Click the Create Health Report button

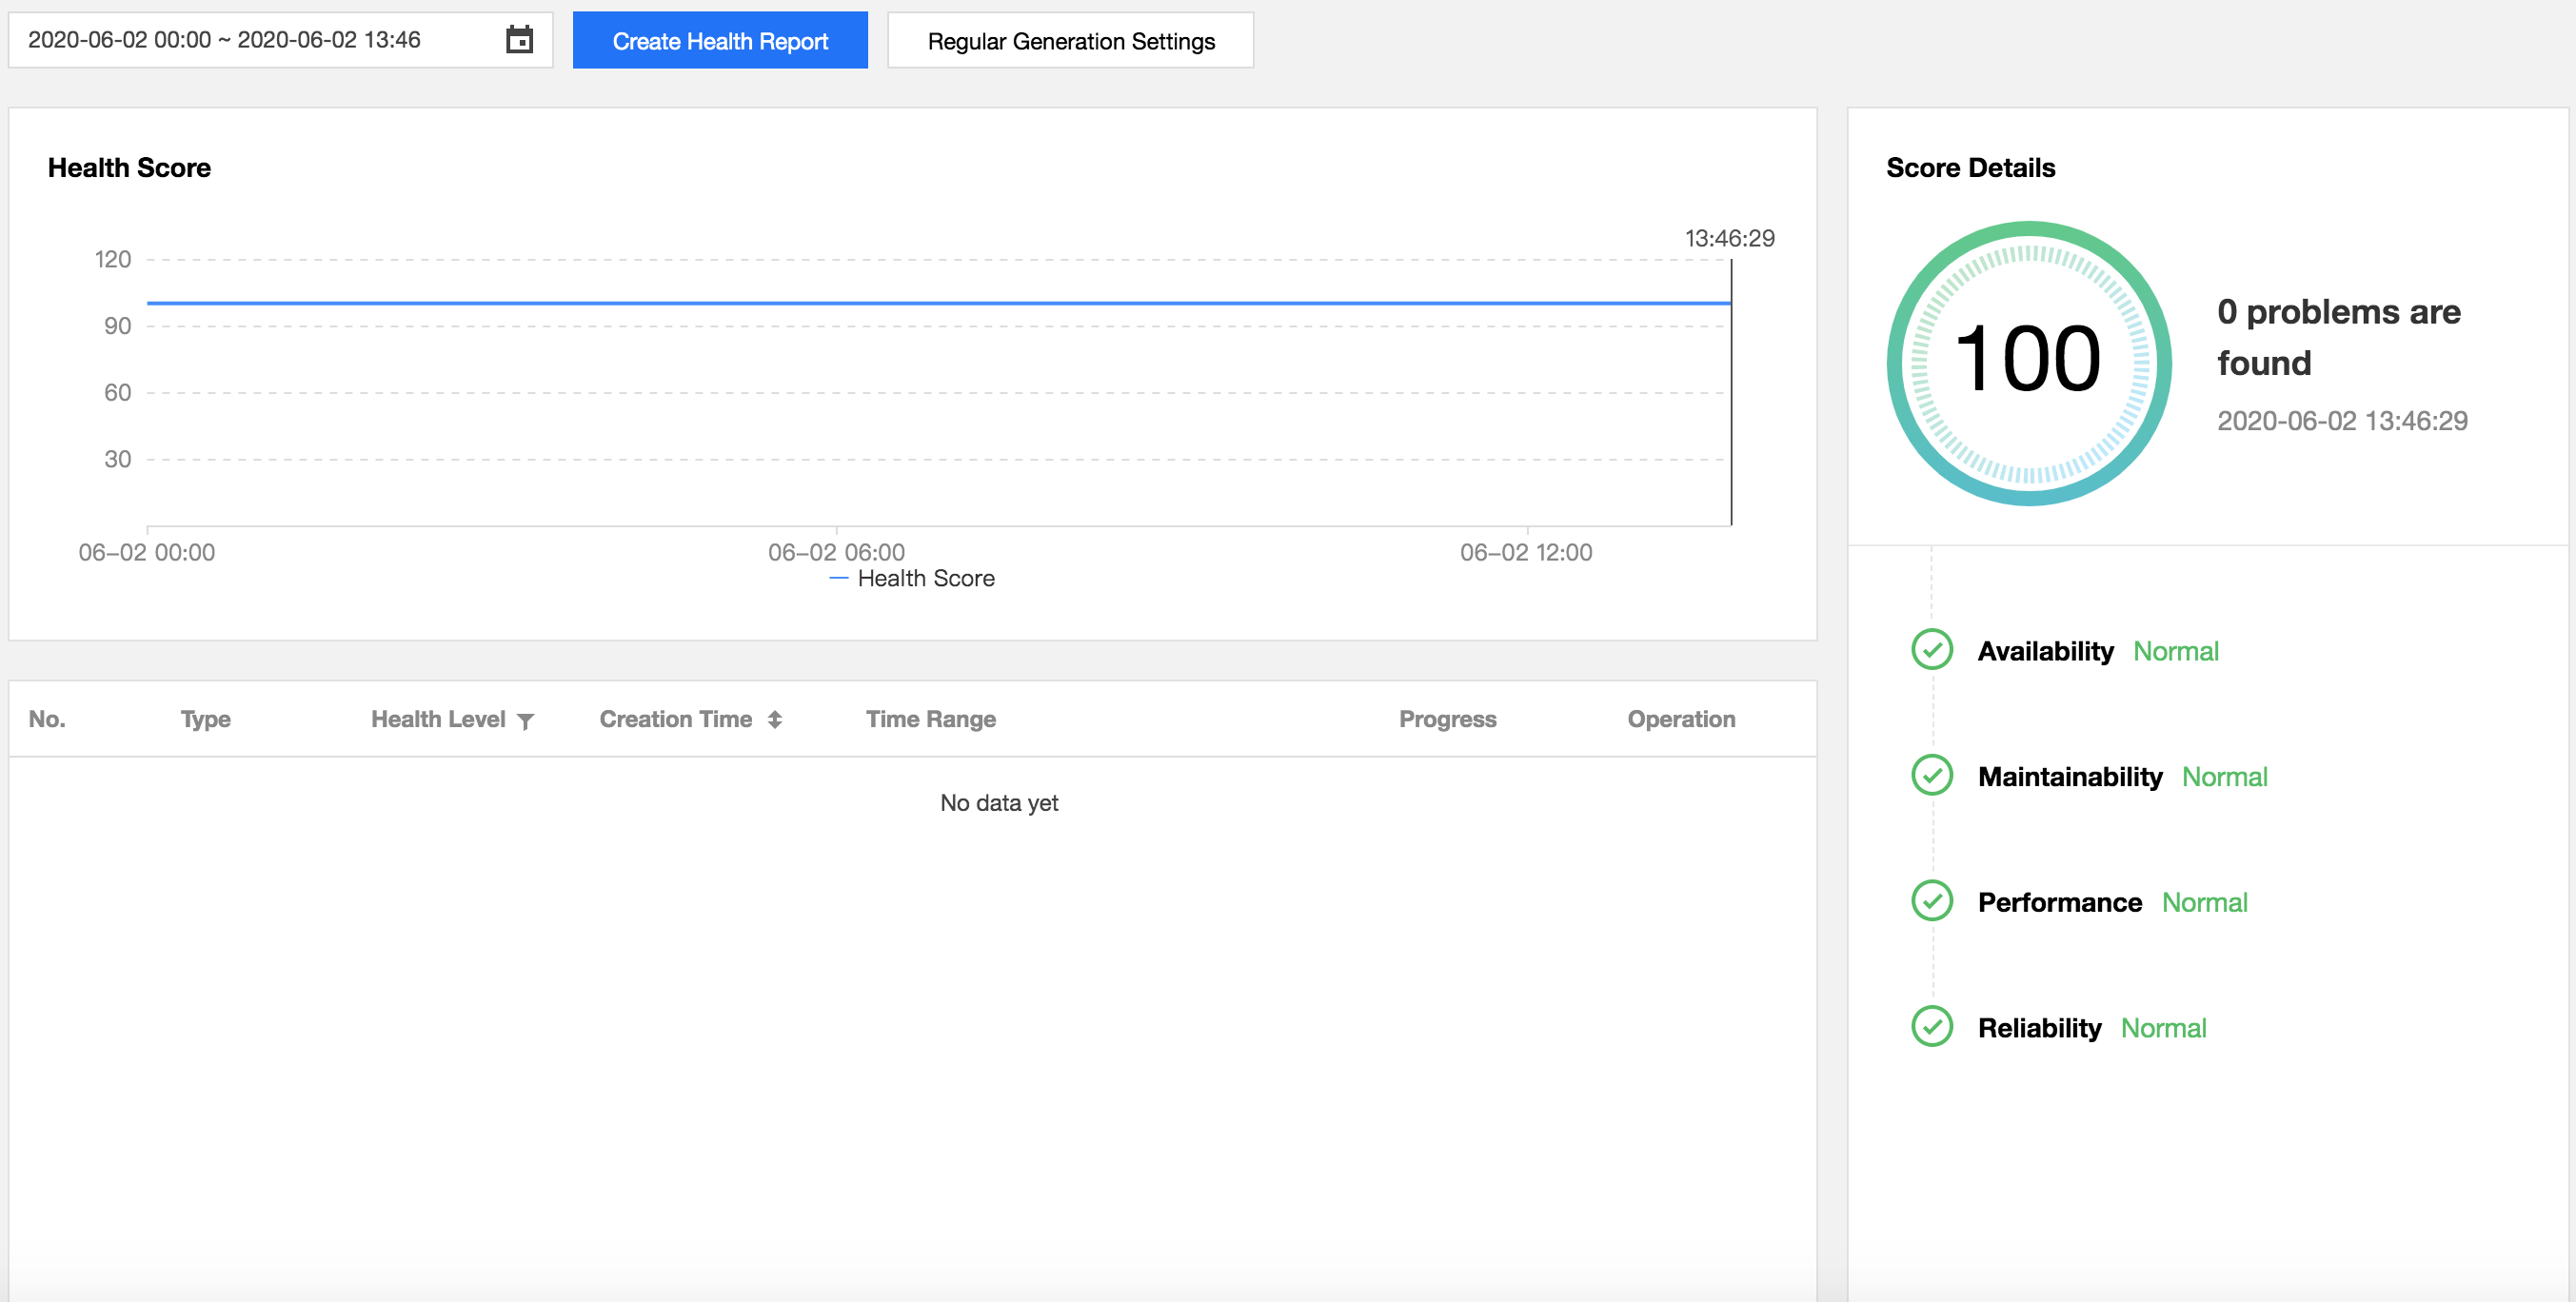pyautogui.click(x=720, y=41)
